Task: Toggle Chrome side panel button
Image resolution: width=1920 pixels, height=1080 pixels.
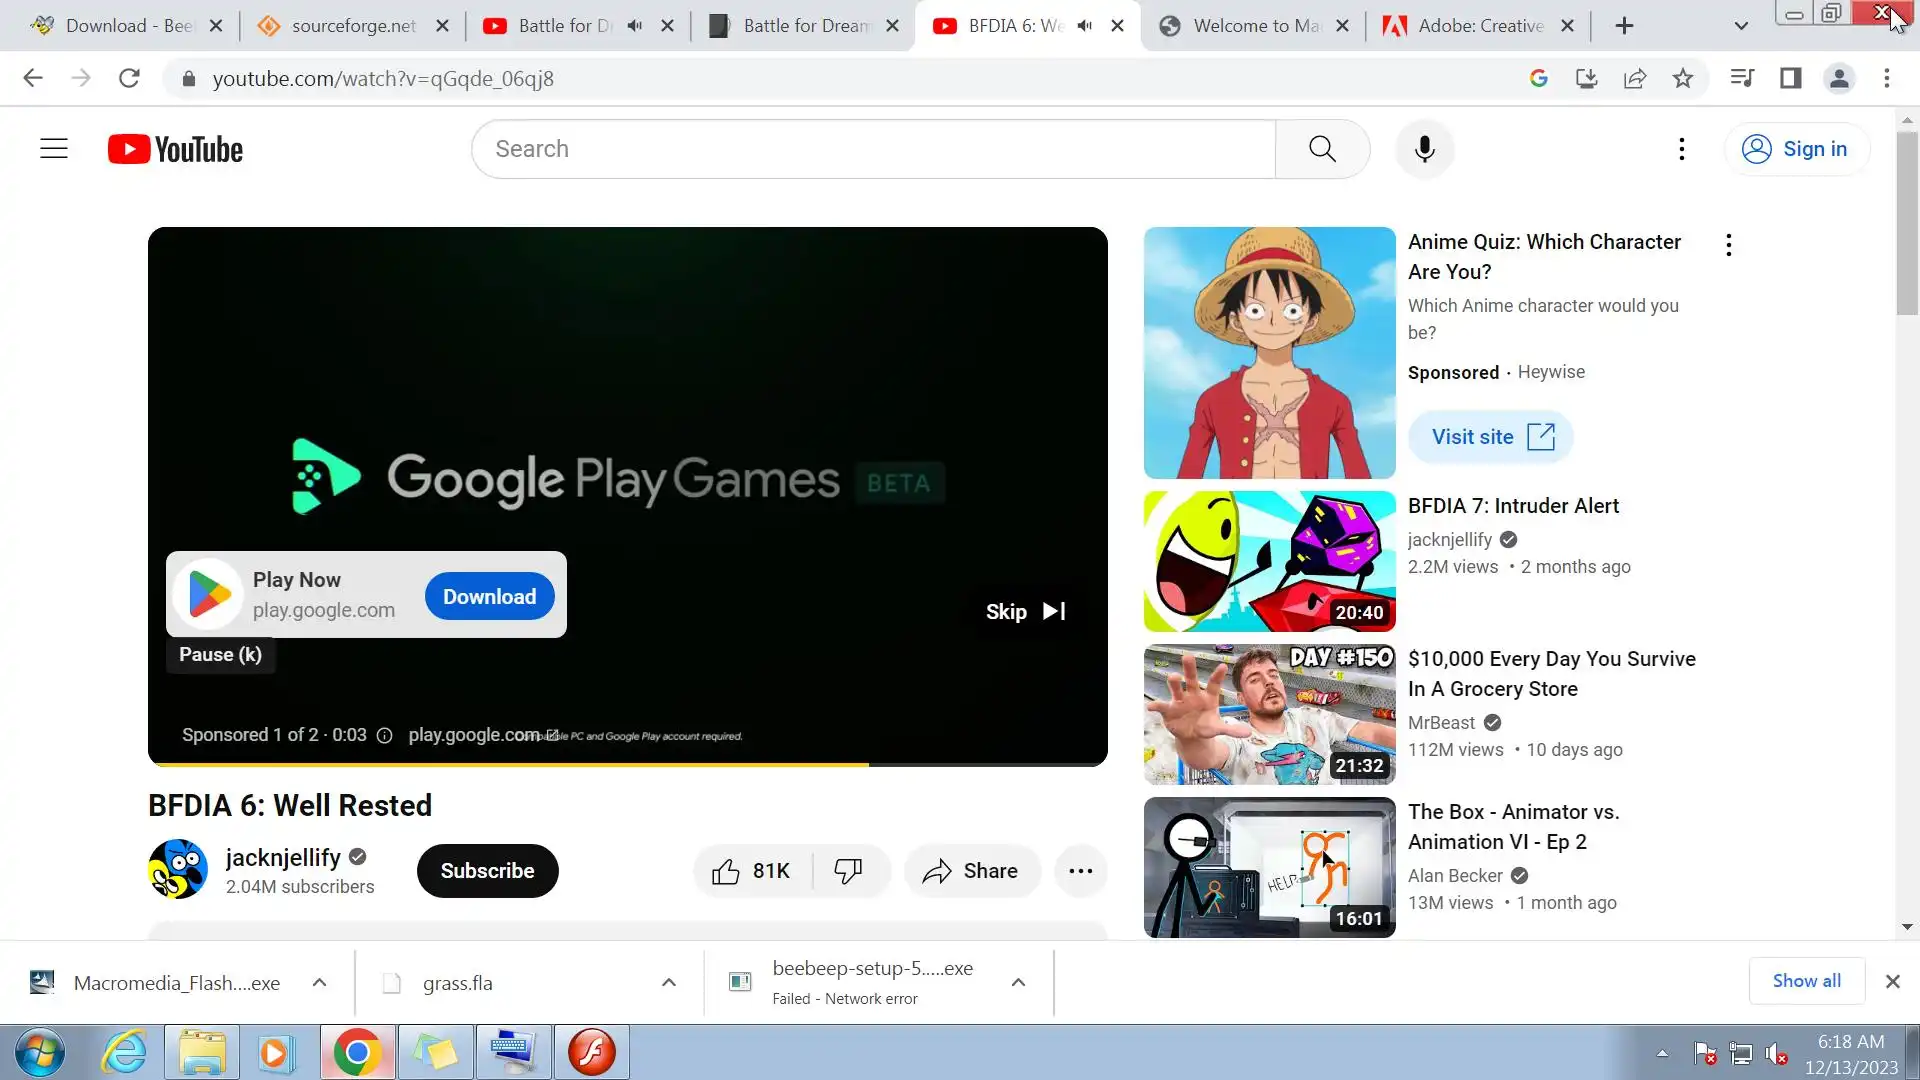Action: (x=1790, y=78)
